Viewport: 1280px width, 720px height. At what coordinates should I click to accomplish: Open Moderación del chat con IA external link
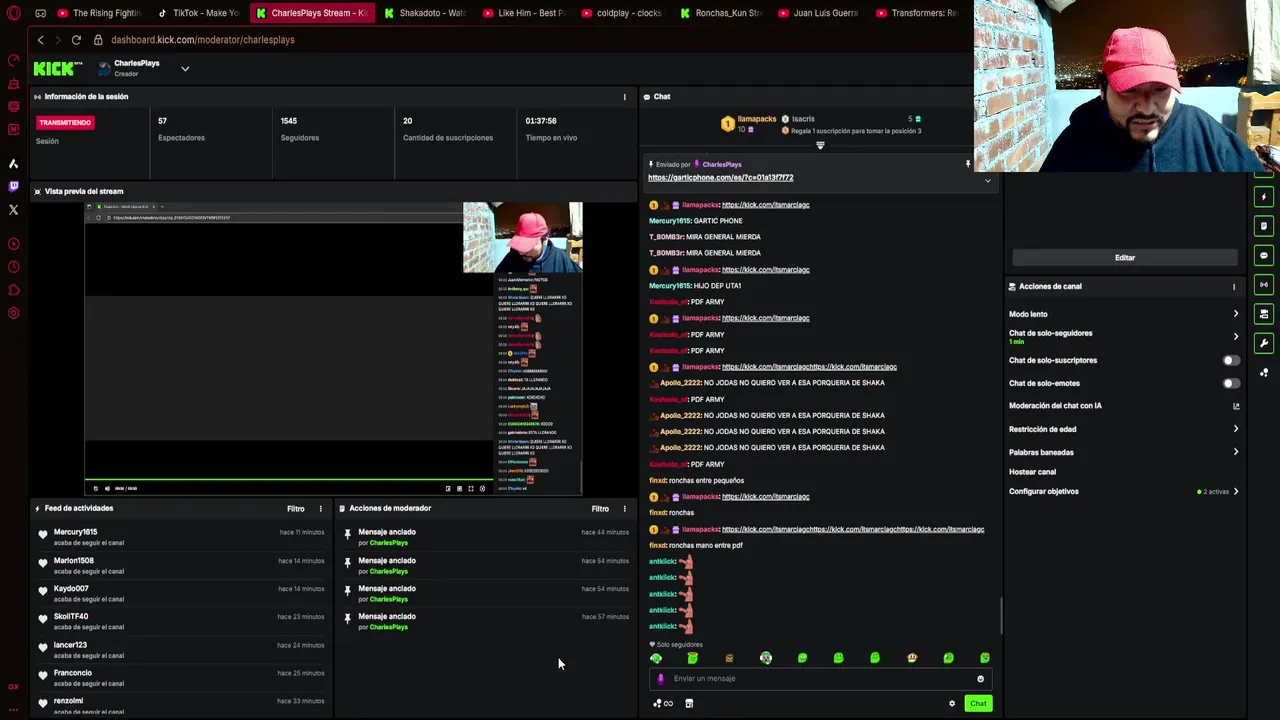pos(1236,406)
